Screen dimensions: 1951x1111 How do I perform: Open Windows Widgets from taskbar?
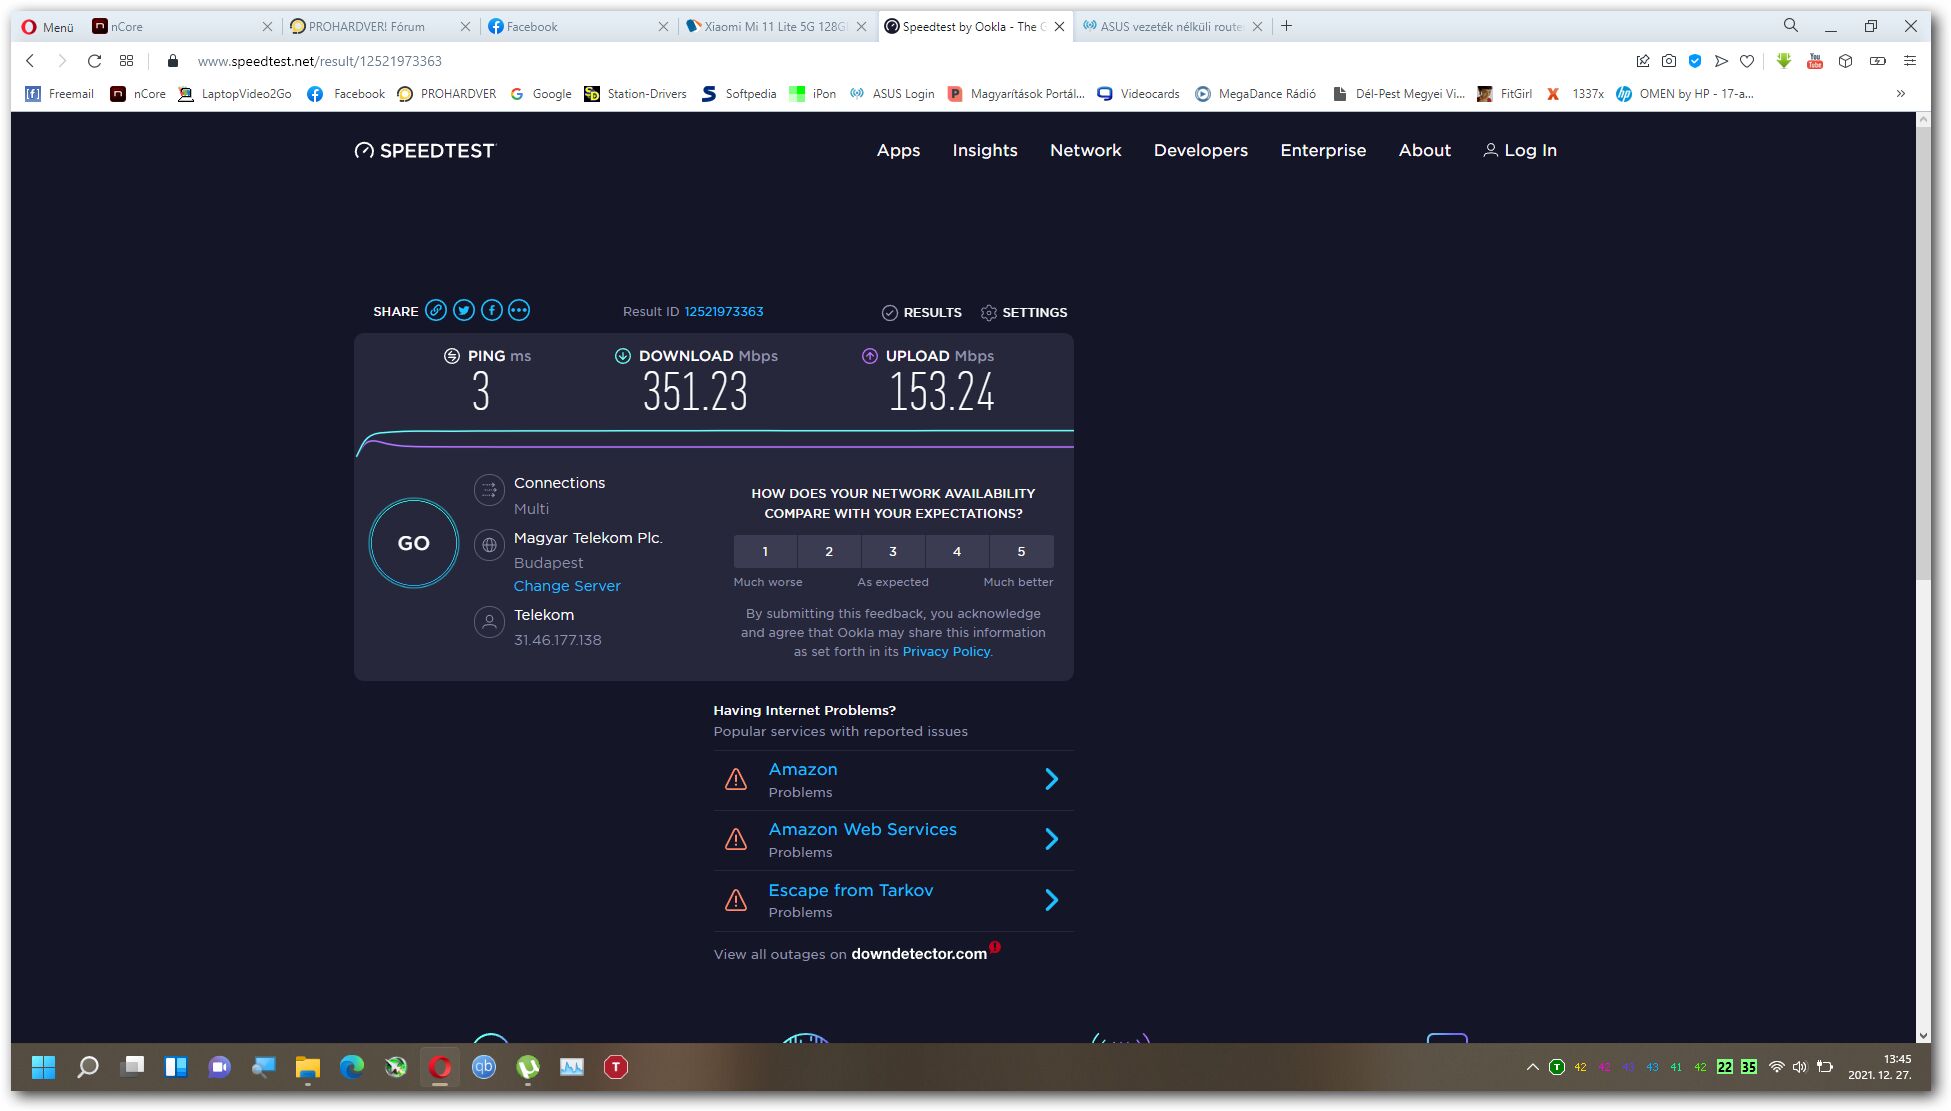pos(176,1067)
